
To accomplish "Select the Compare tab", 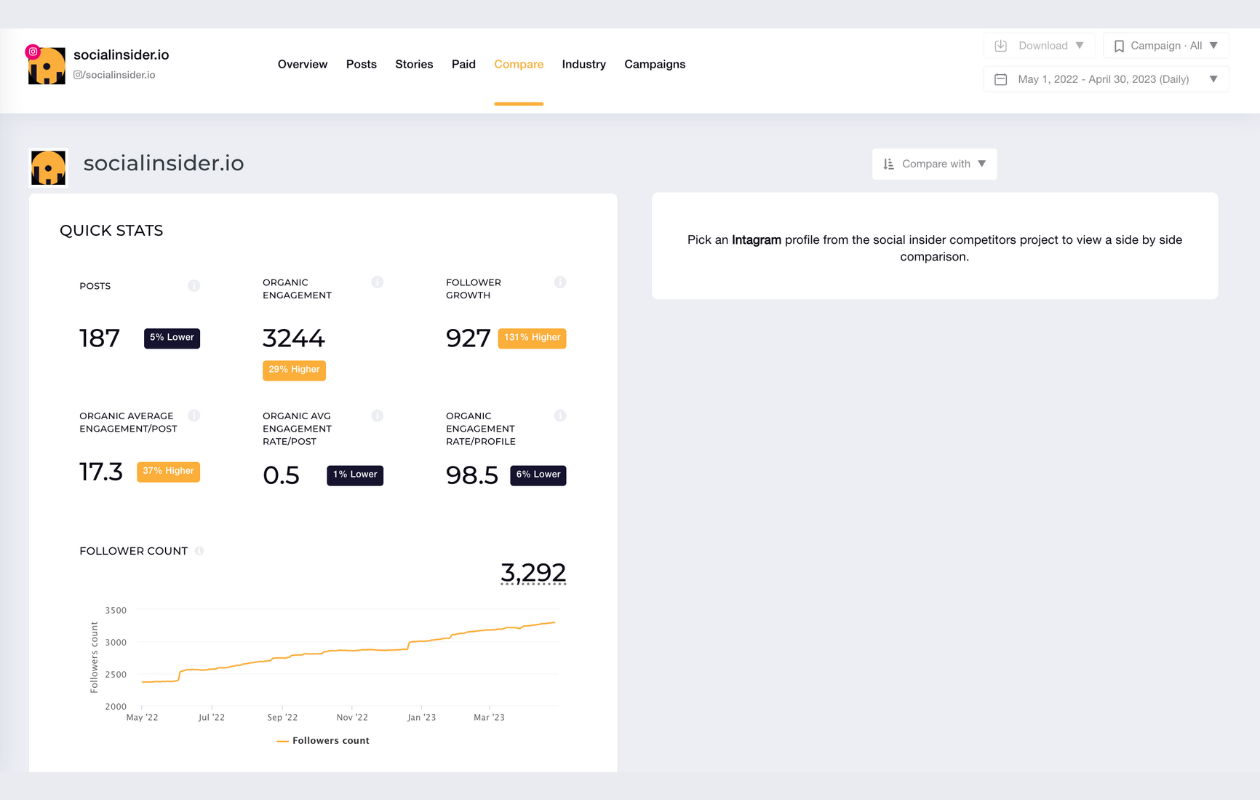I will 519,64.
